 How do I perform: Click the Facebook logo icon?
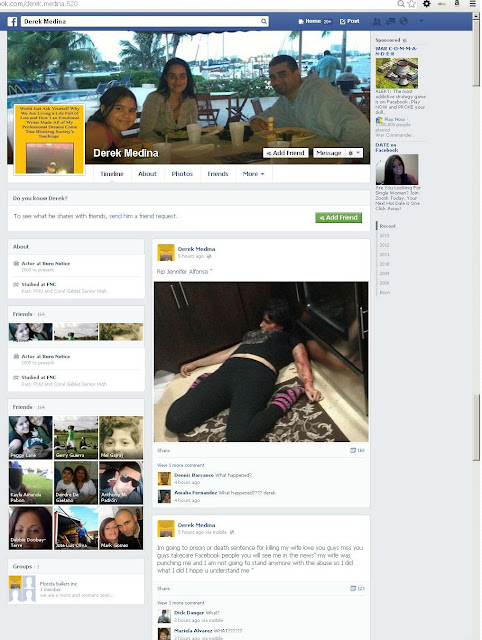click(x=12, y=21)
